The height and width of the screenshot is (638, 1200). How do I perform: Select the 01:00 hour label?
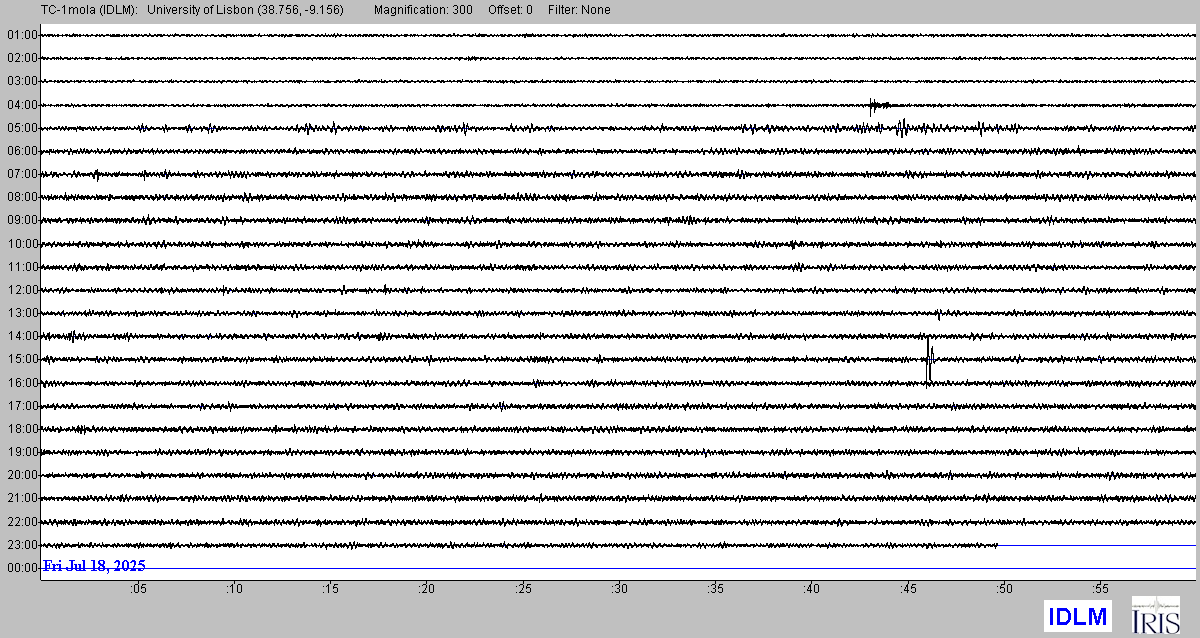pos(22,35)
